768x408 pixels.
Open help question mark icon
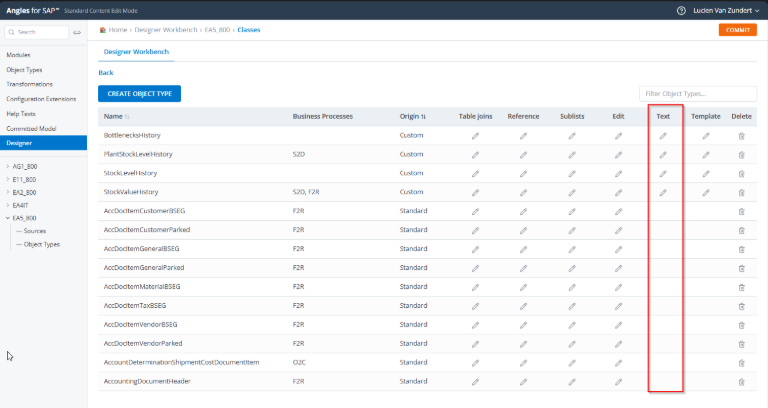pyautogui.click(x=681, y=10)
